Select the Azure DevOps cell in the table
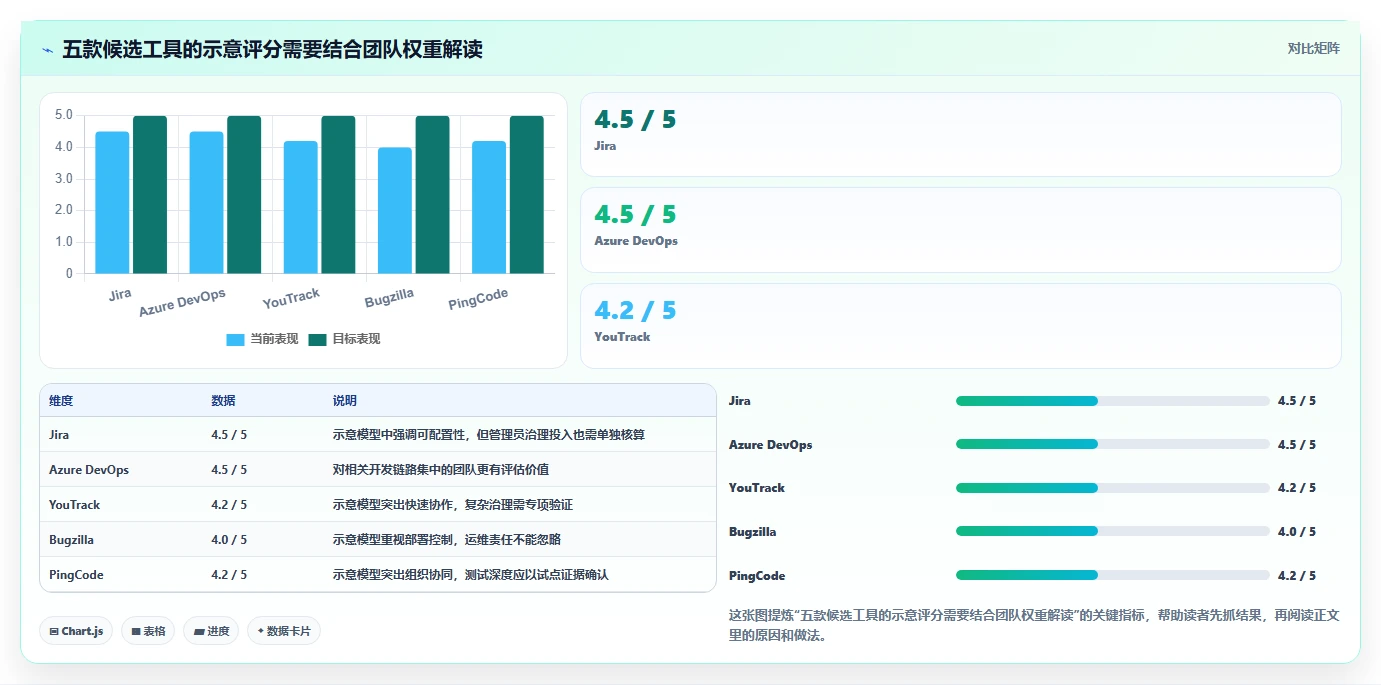Screen dimensions: 1381x685 [89, 470]
